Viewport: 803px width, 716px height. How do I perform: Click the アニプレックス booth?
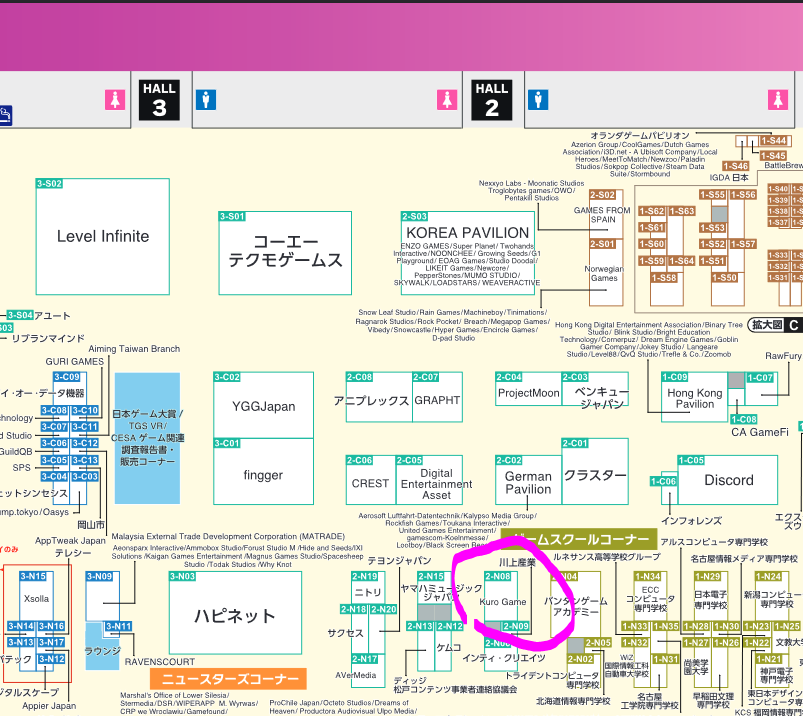379,397
